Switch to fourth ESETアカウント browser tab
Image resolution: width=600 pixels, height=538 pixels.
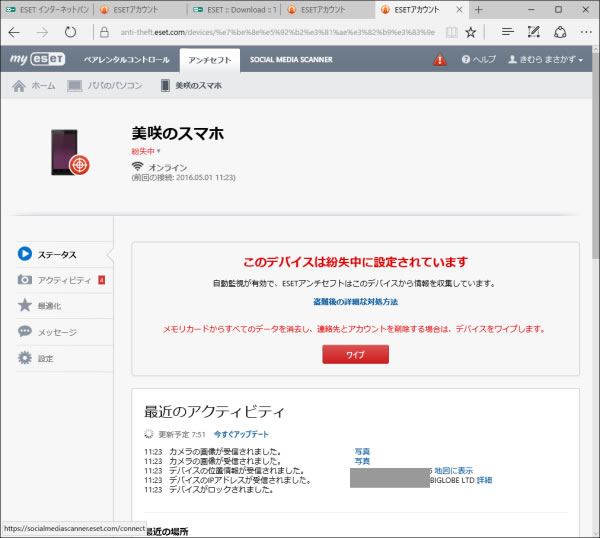327,10
